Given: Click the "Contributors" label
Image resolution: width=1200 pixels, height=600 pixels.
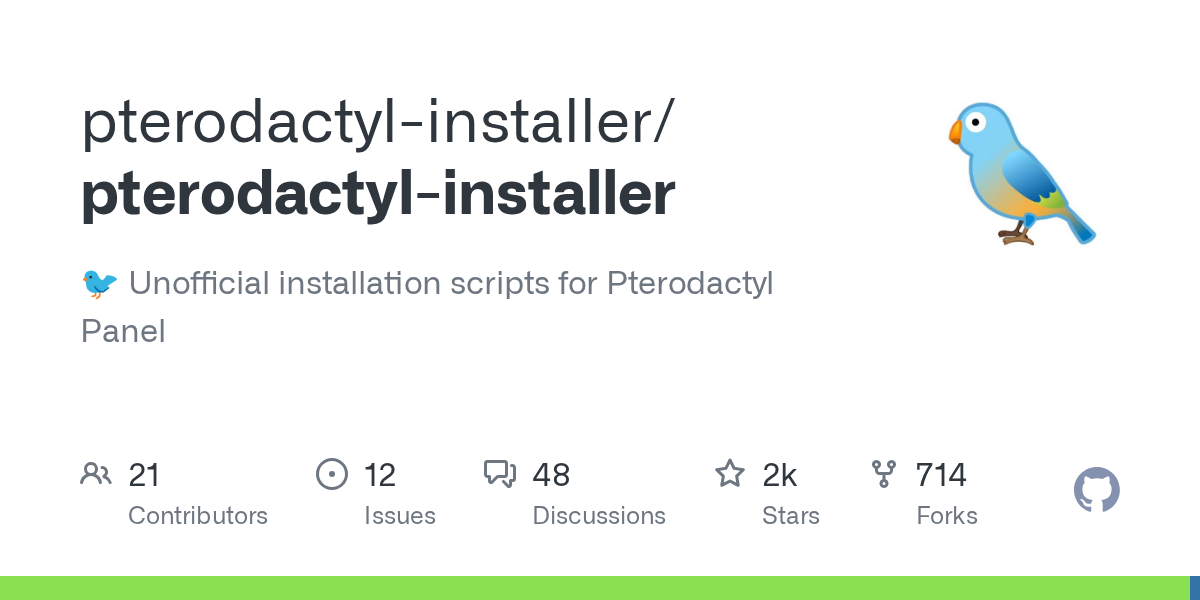Looking at the screenshot, I should pos(198,516).
